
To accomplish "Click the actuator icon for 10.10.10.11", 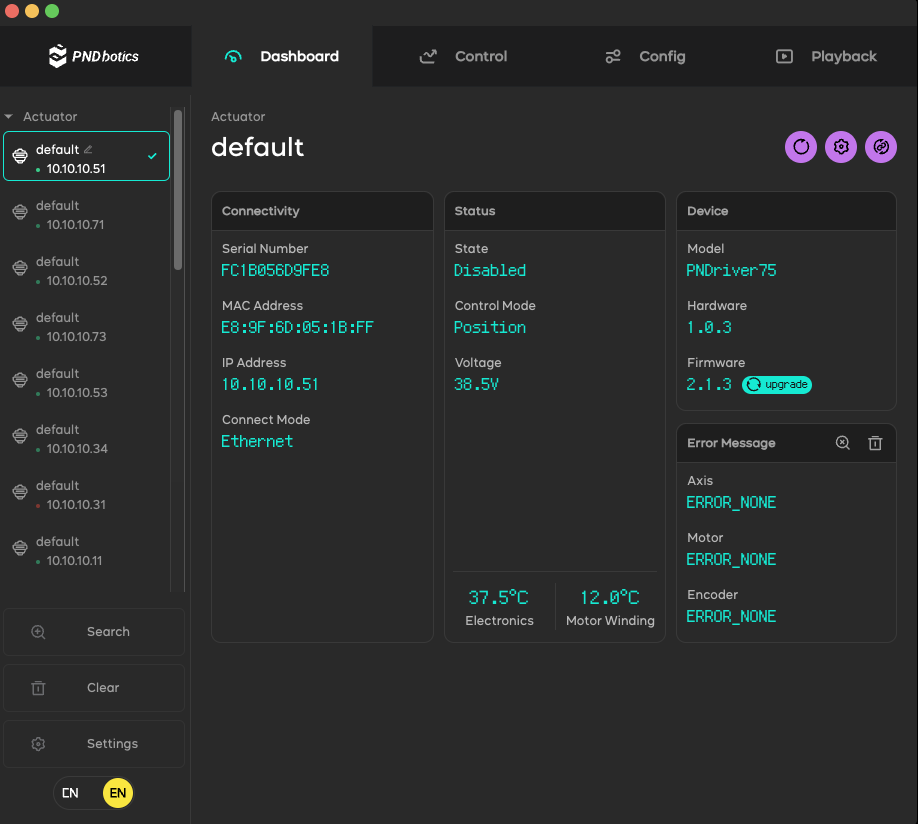I will pos(20,548).
